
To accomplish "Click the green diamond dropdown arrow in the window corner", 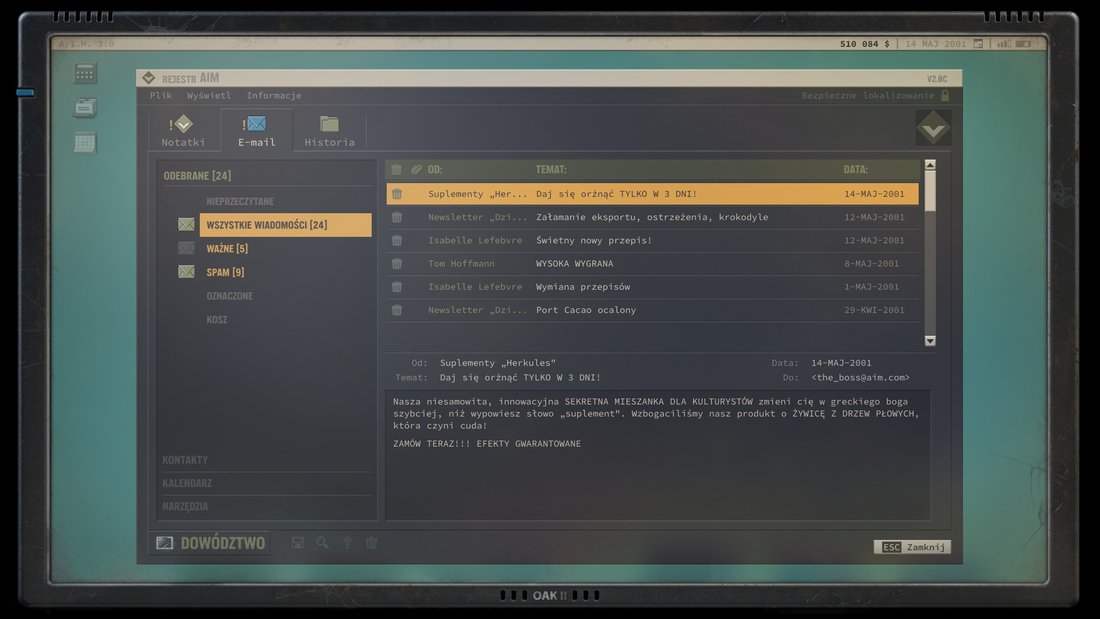I will click(x=933, y=128).
